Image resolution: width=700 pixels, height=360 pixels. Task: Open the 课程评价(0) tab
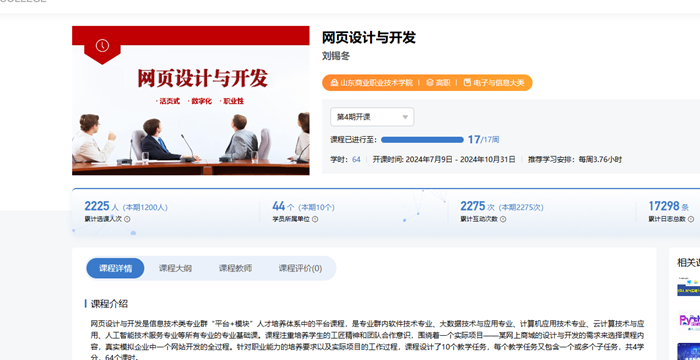pyautogui.click(x=300, y=268)
